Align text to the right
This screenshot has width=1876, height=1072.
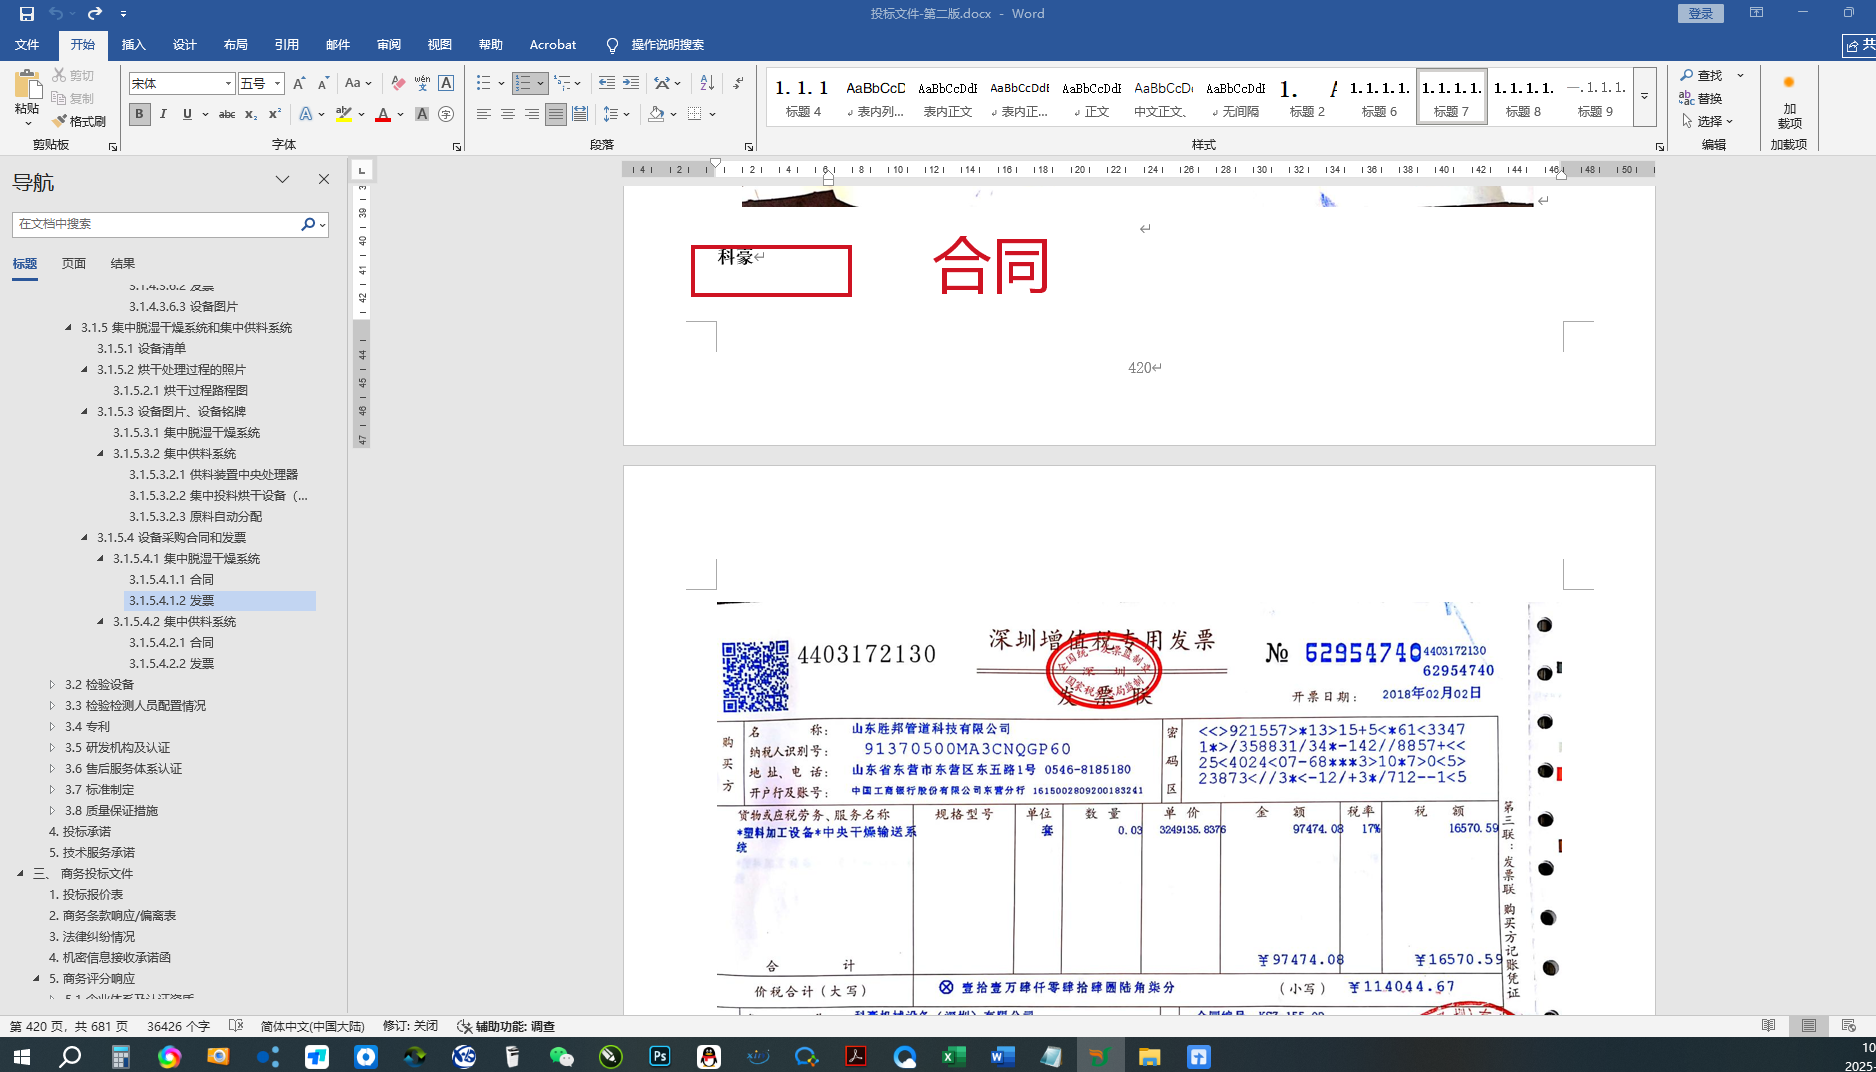point(532,114)
